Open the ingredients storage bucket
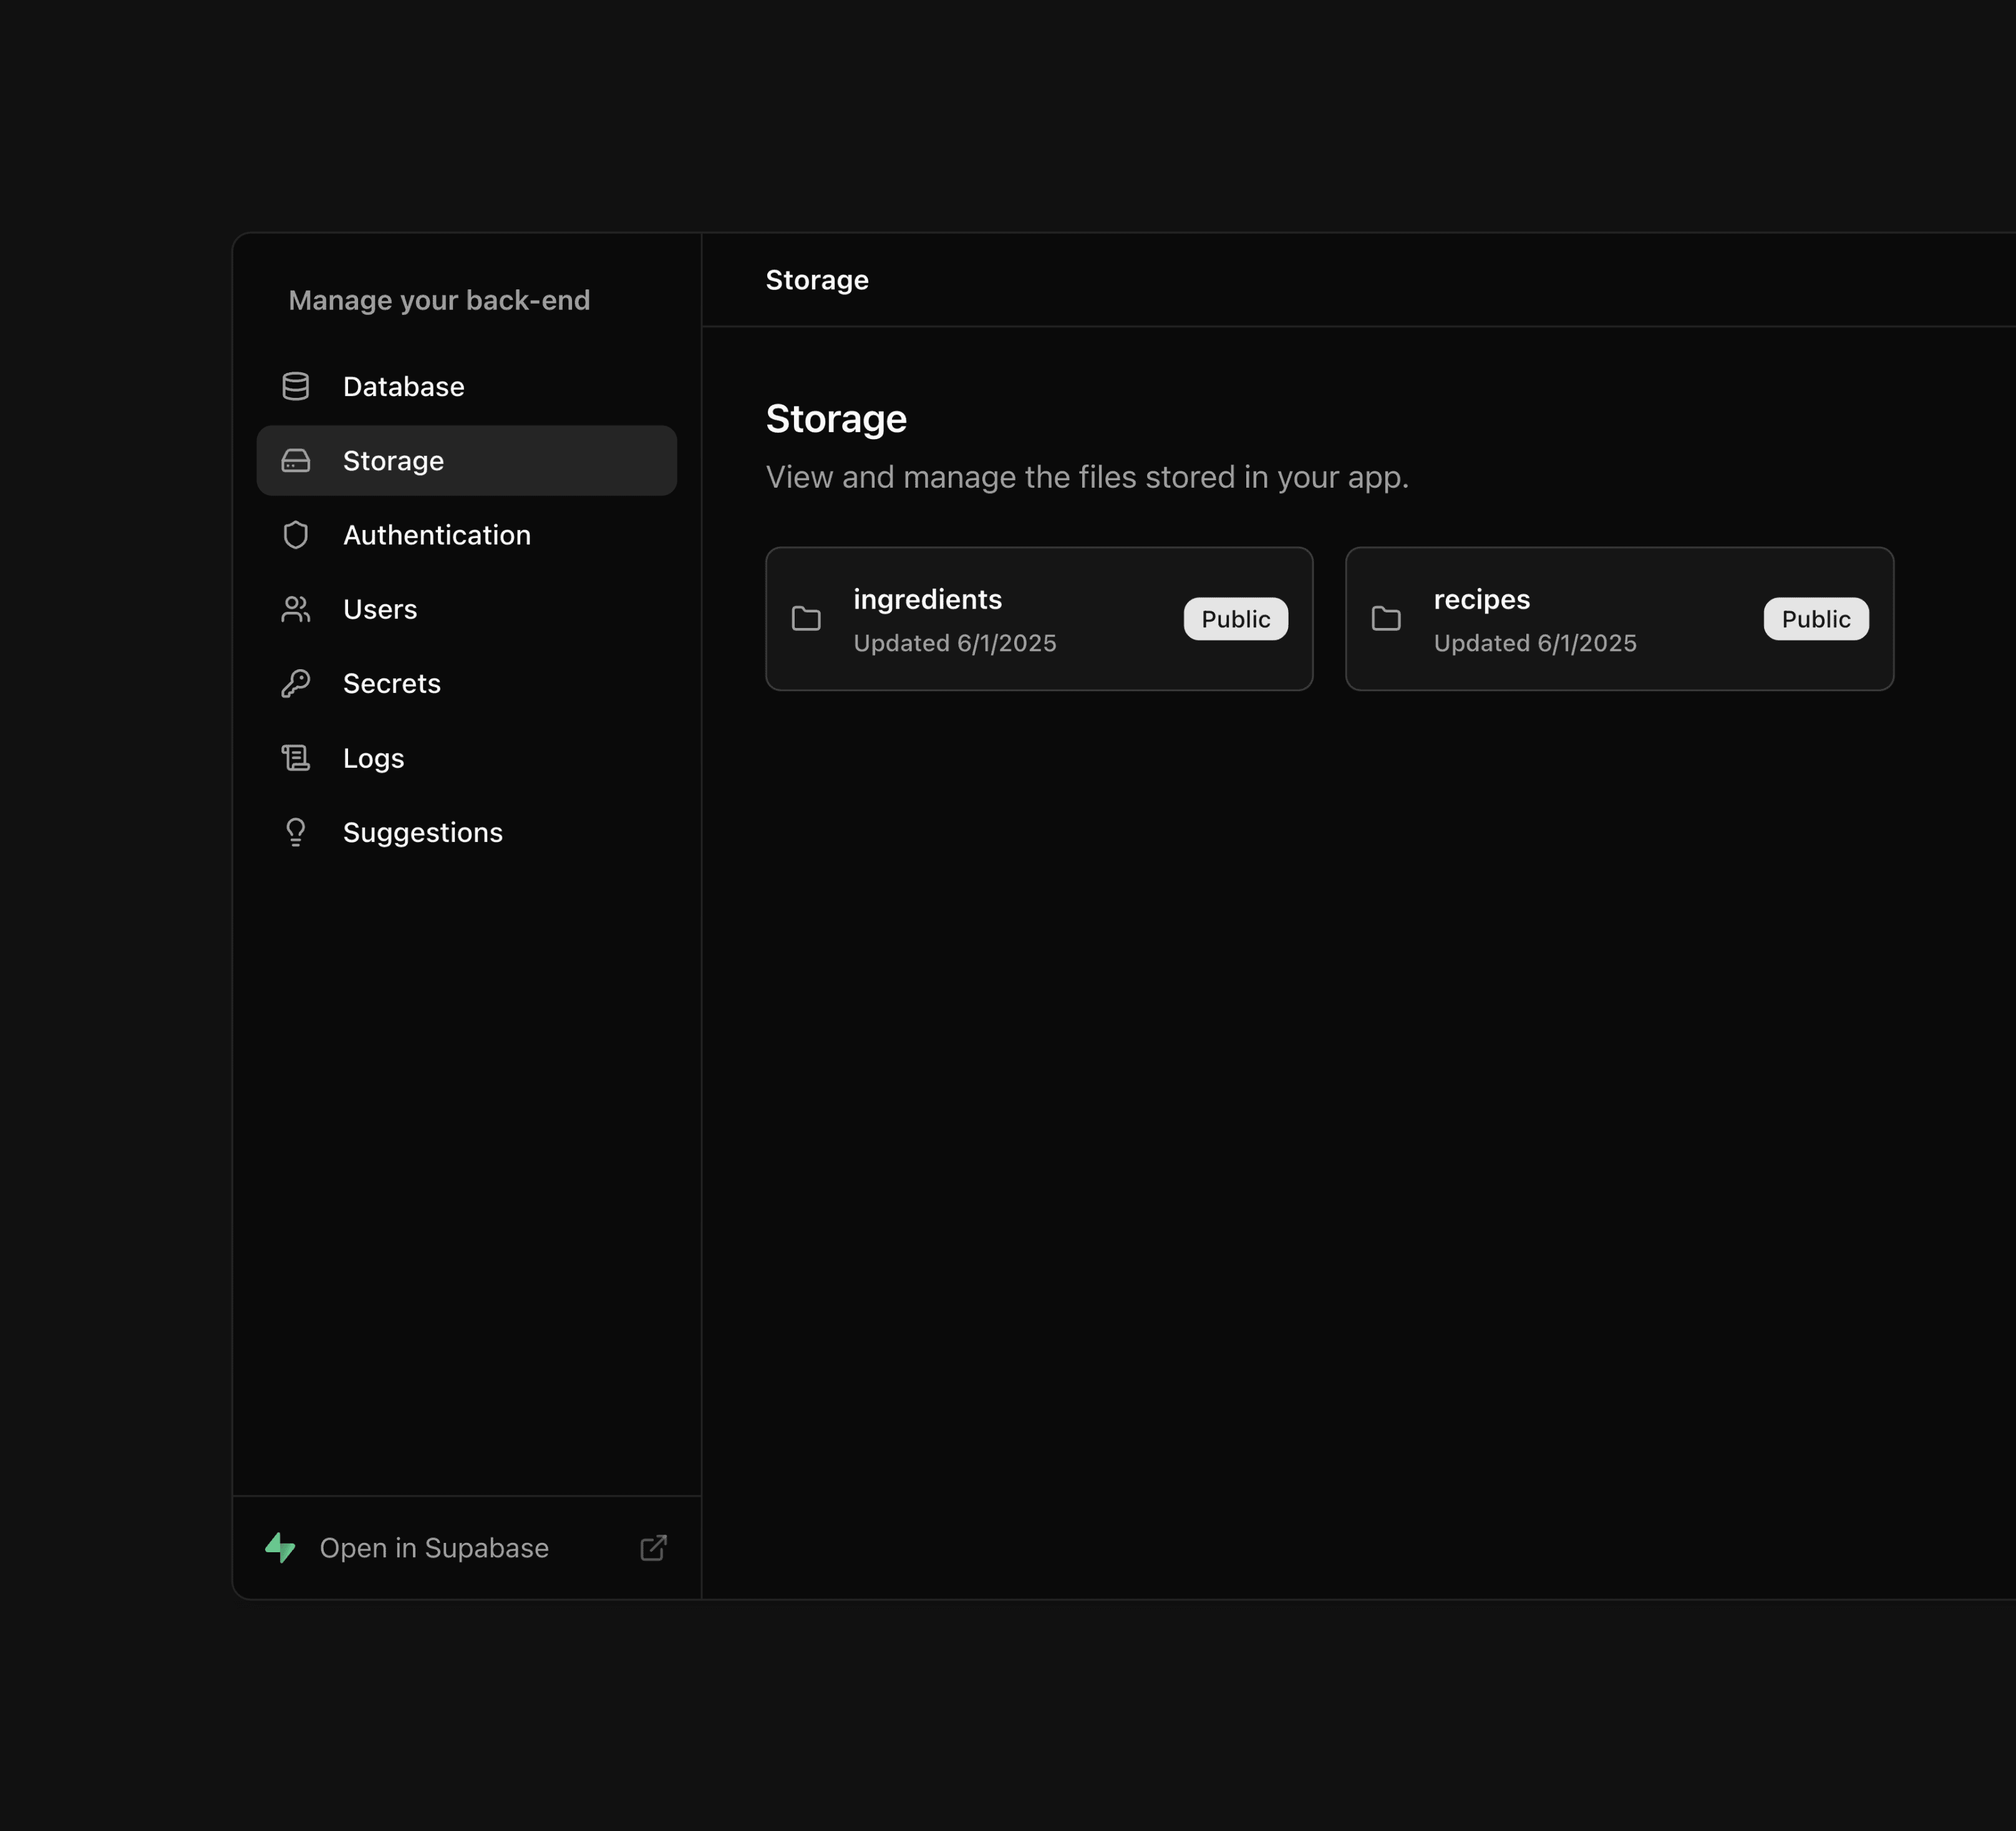2016x1831 pixels. [1039, 618]
